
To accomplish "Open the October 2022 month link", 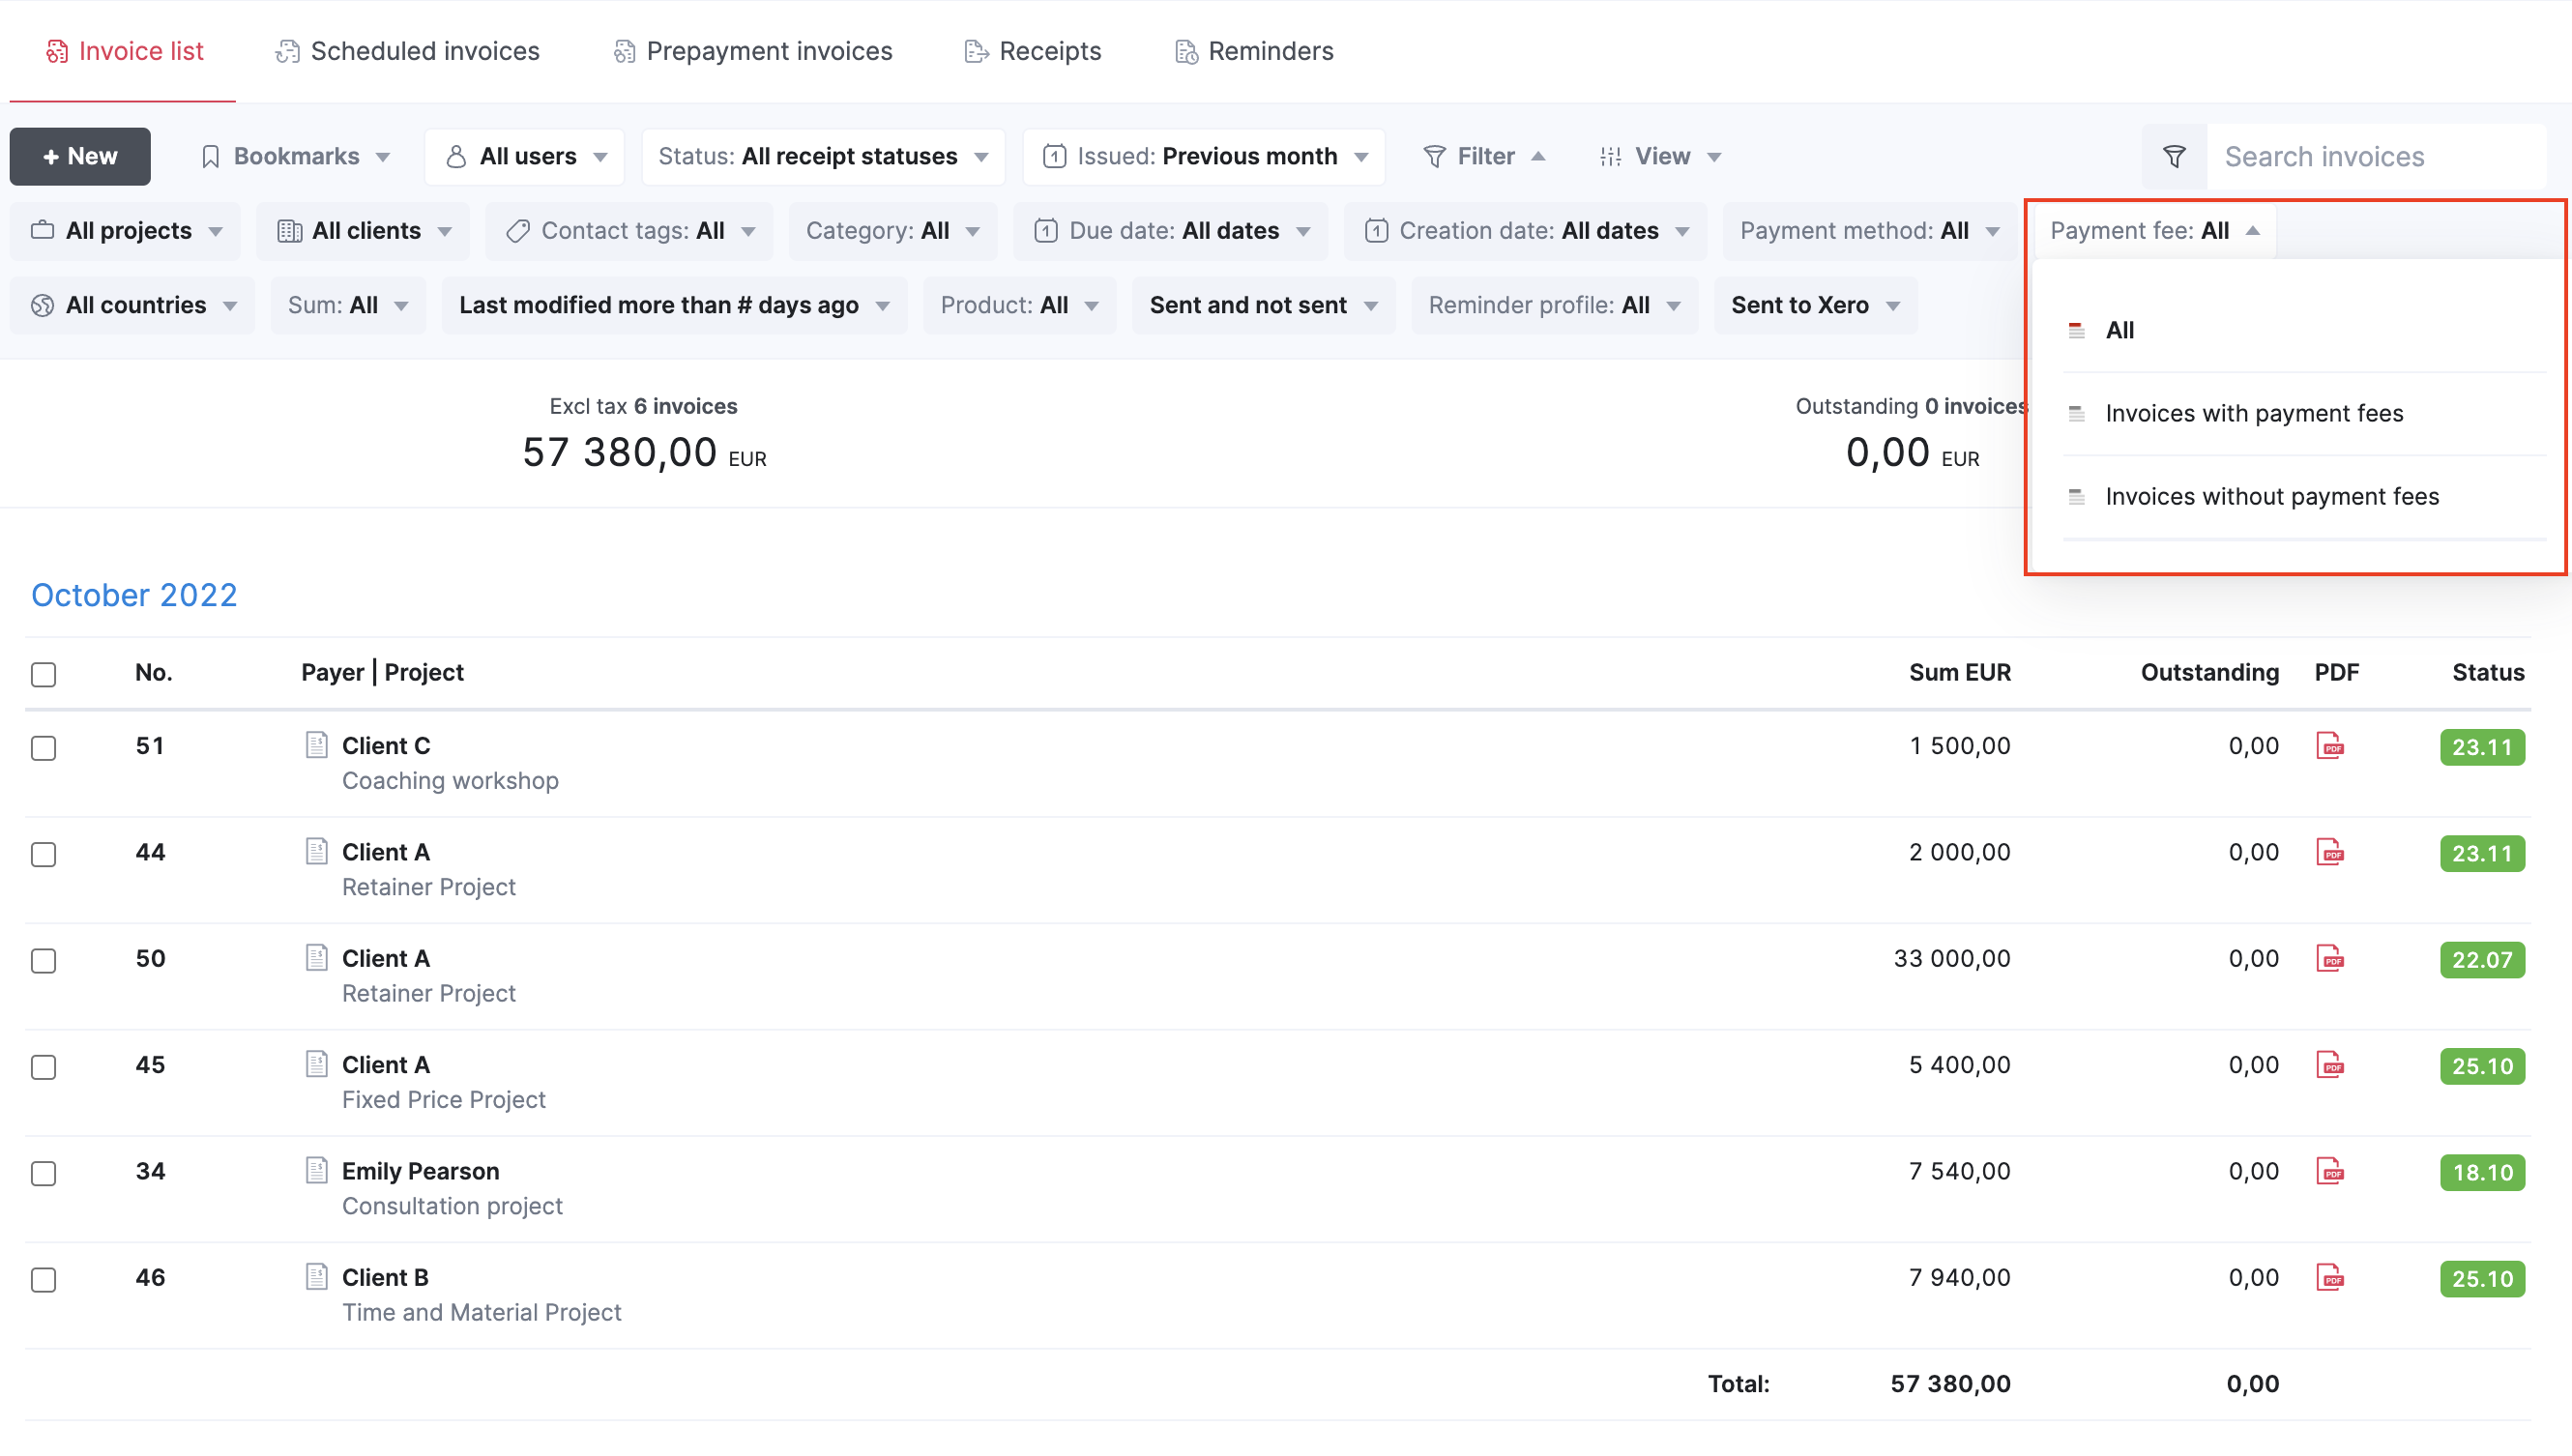I will (134, 595).
